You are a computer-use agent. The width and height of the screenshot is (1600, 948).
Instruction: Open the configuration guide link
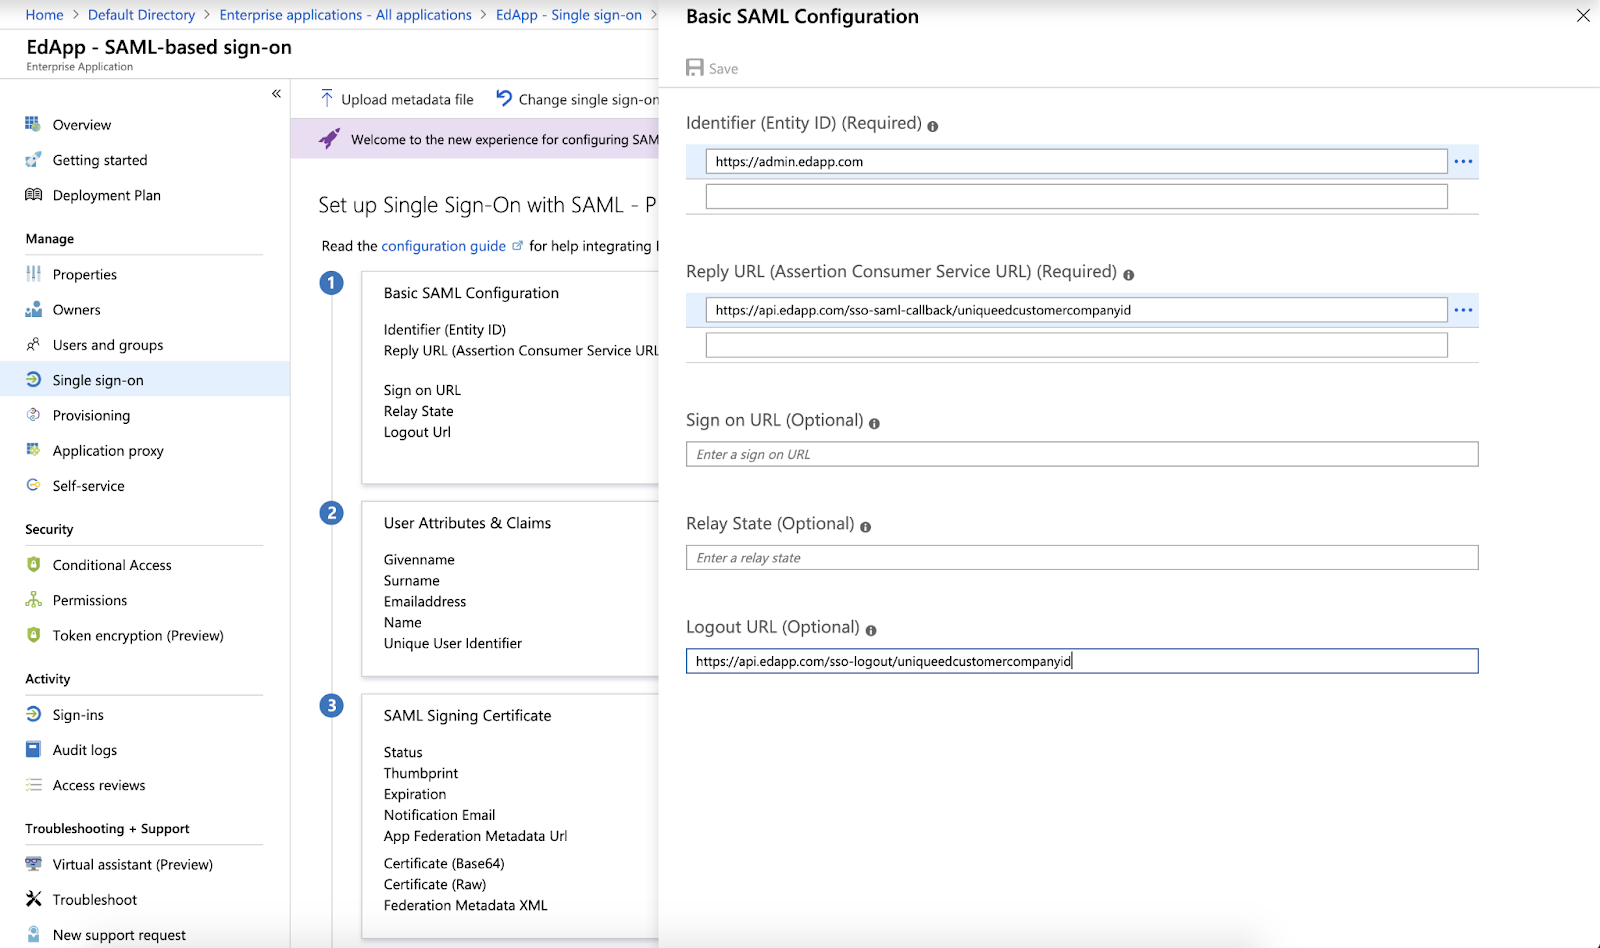[x=444, y=246]
